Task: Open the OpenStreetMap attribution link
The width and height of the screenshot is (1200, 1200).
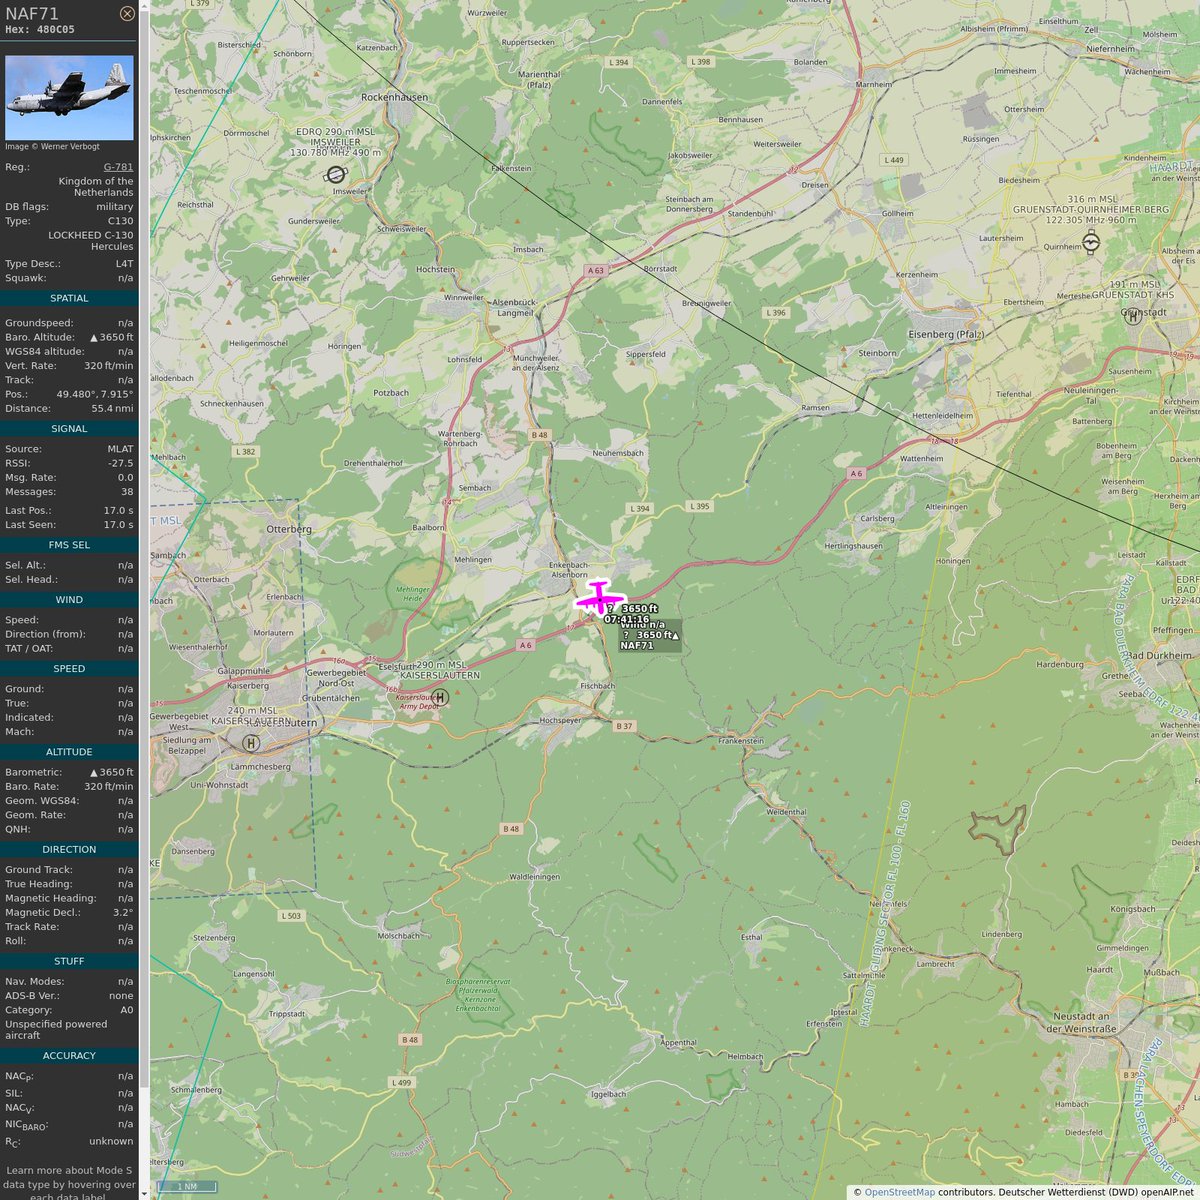Action: point(900,1192)
